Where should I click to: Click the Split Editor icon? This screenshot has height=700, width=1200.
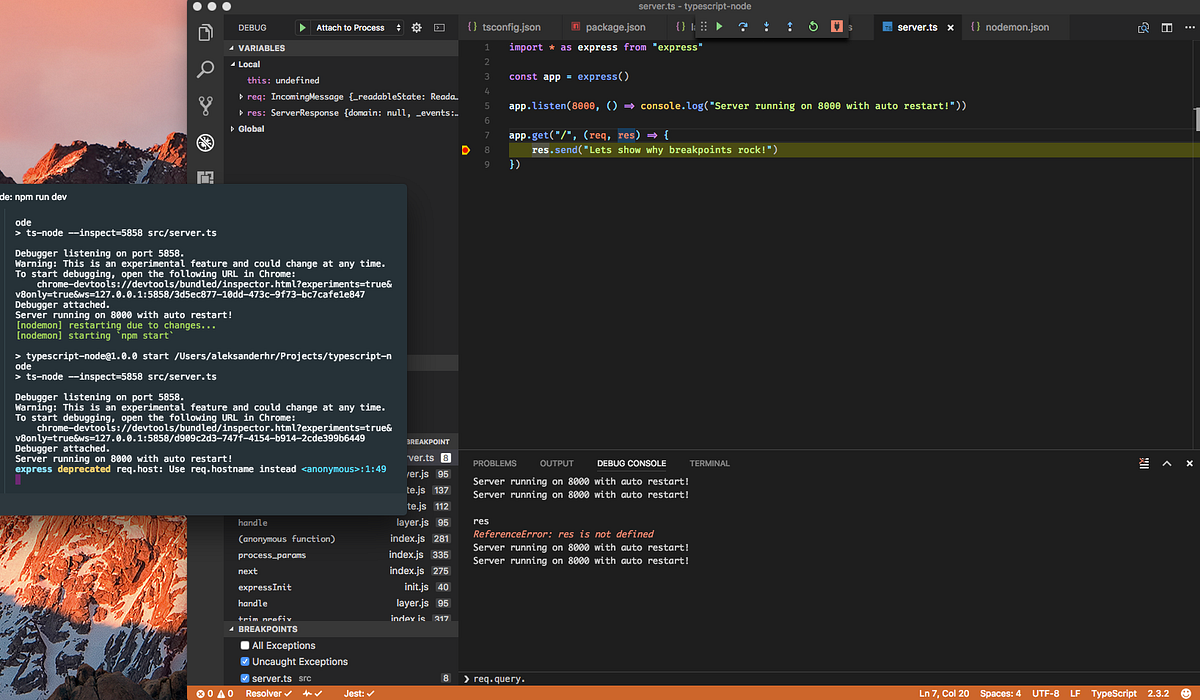point(1166,27)
